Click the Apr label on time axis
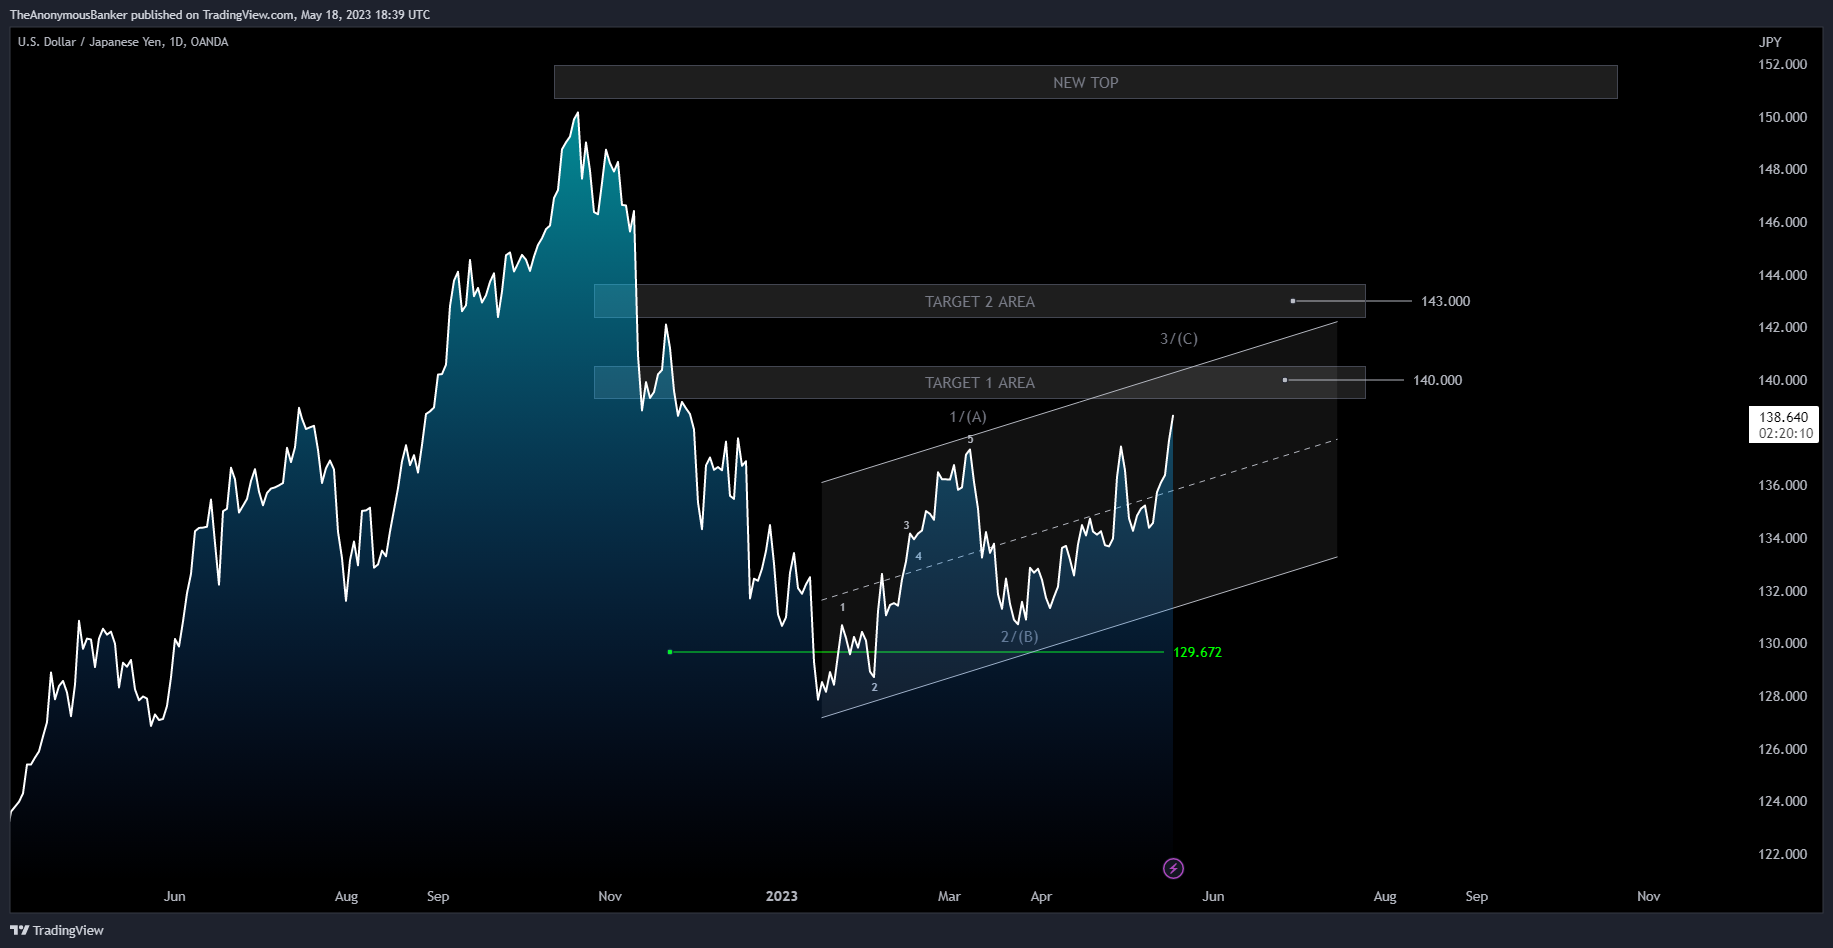 pos(1041,896)
